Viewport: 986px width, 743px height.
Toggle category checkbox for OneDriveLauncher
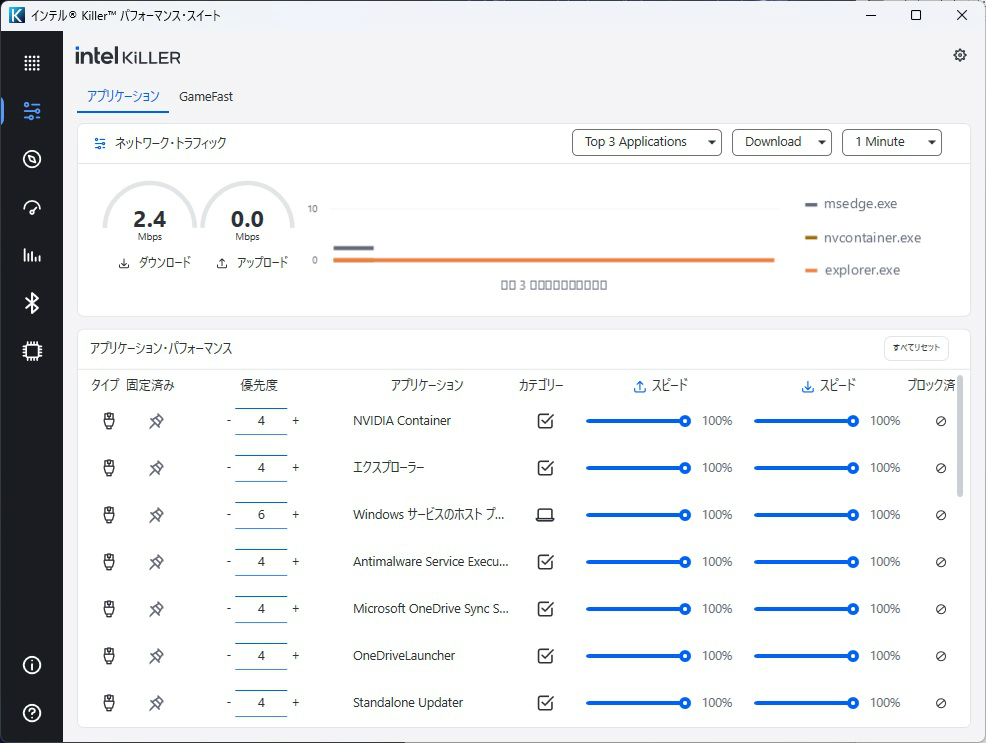pyautogui.click(x=546, y=656)
